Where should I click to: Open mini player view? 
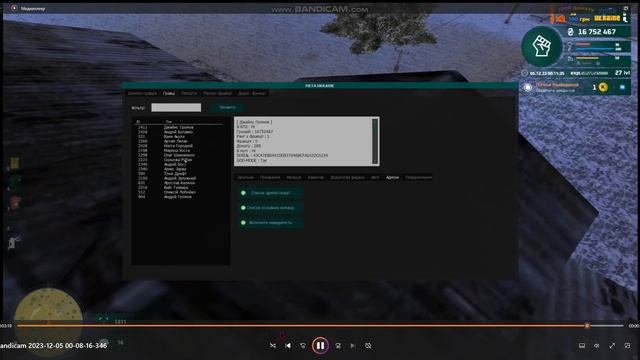pos(627,346)
